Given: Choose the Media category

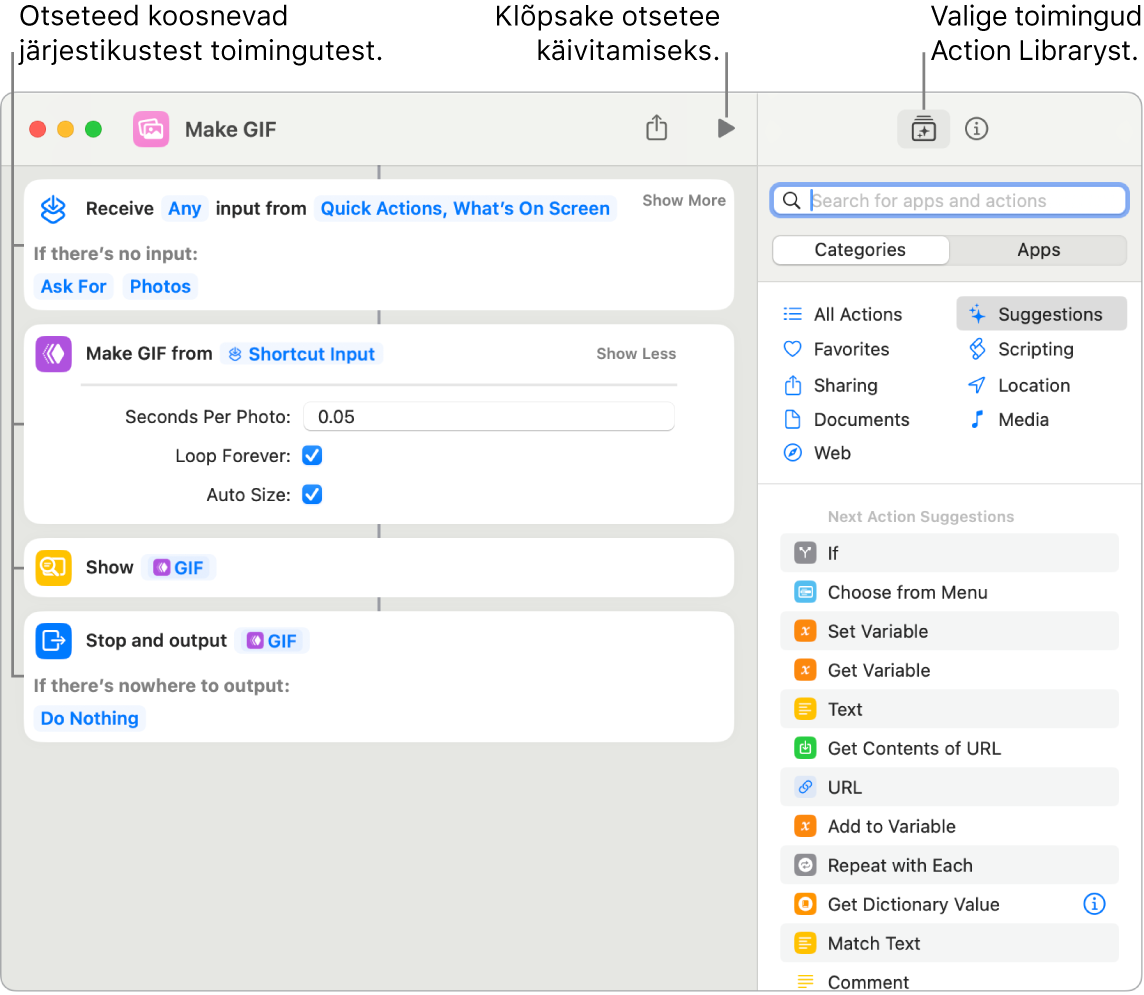Looking at the screenshot, I should click(1022, 420).
